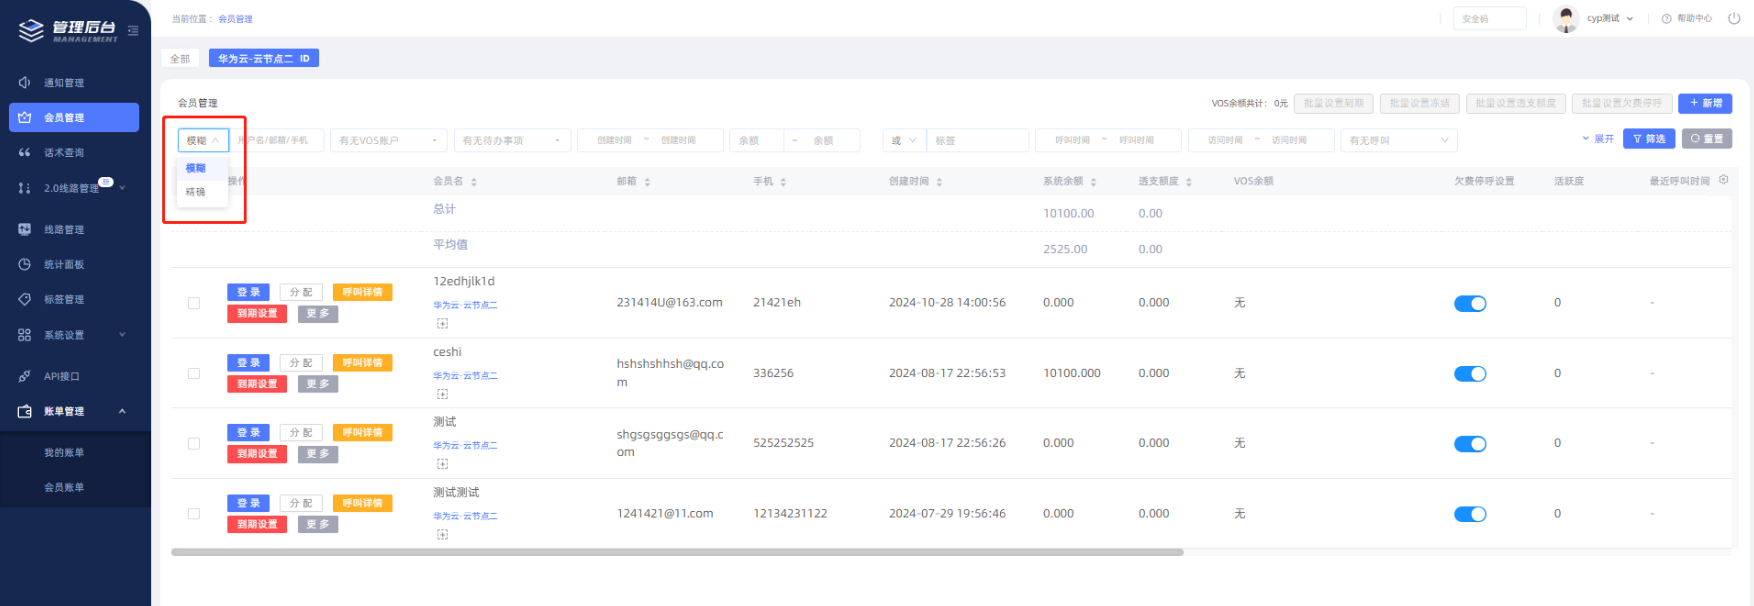Screen dimensions: 1754x606
Task: Sort by 会员名 column sort arrows
Action: [474, 182]
